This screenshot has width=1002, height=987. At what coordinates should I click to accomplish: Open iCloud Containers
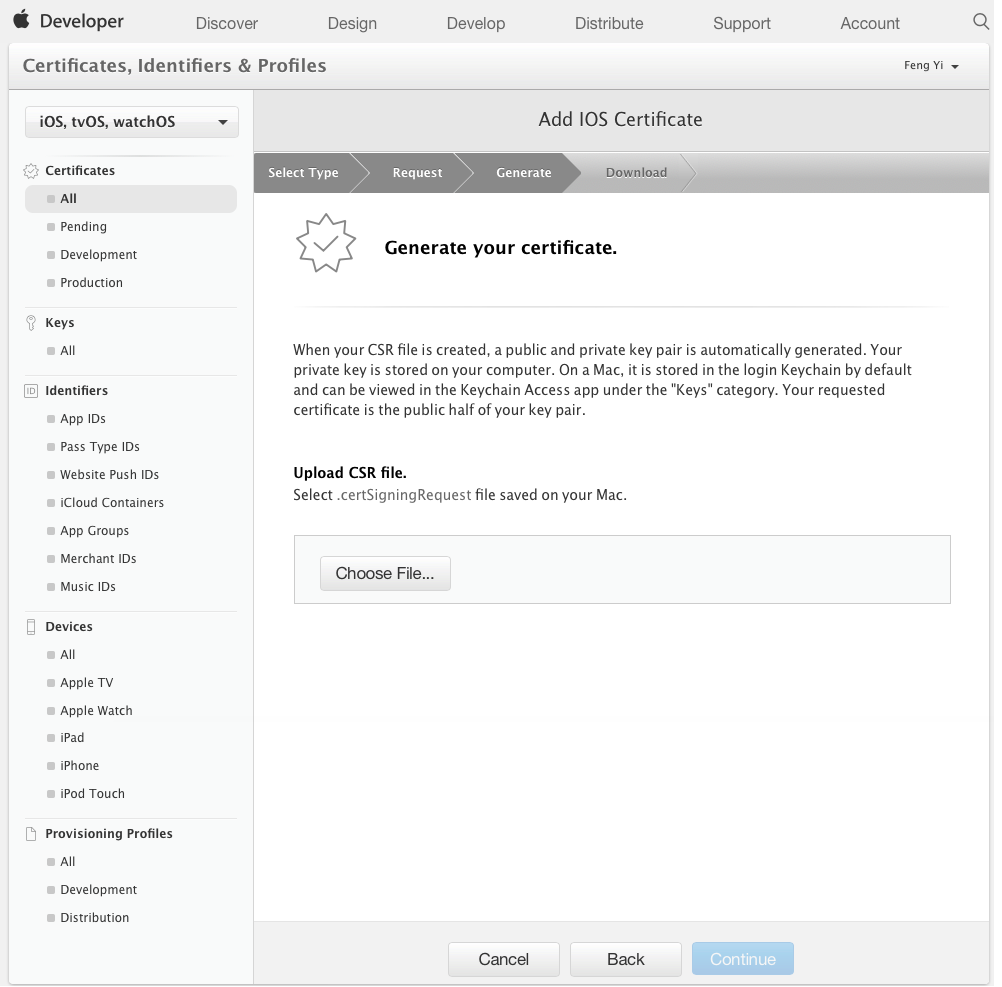pos(112,503)
